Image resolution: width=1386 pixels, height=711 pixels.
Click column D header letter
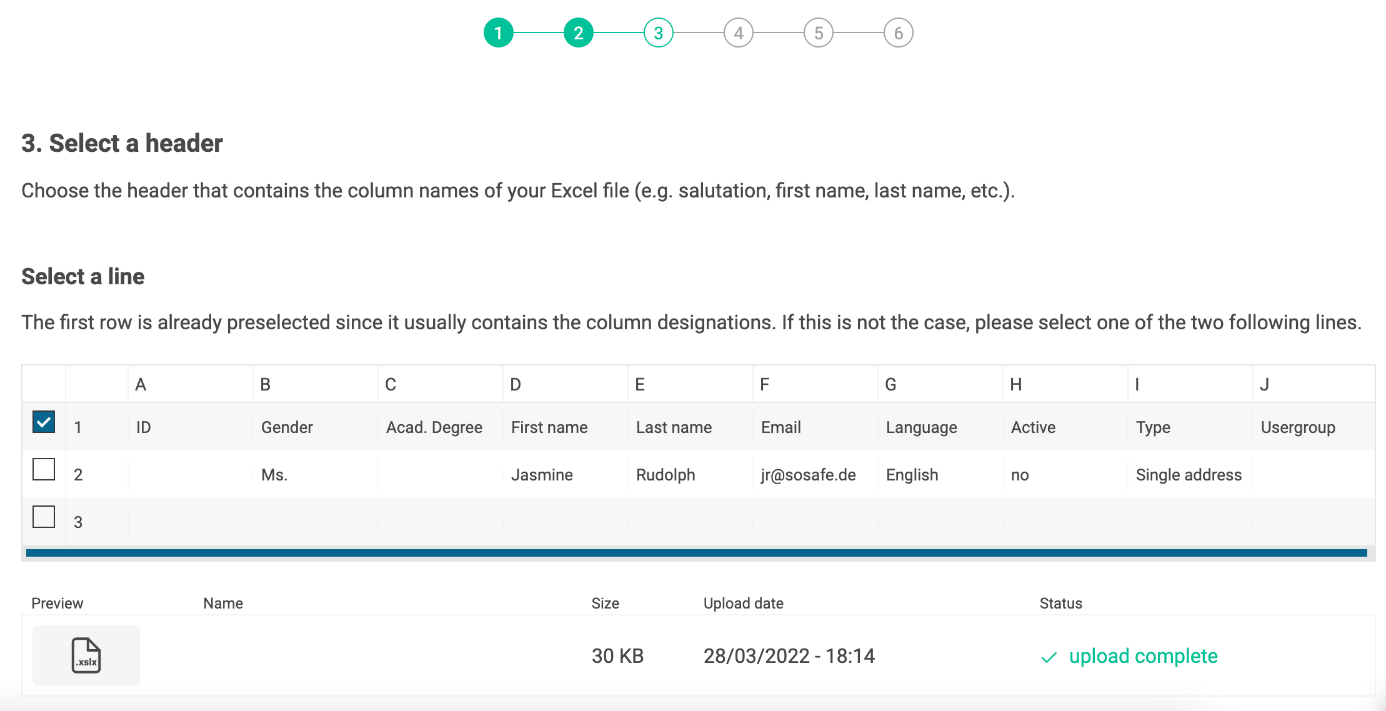(x=515, y=384)
